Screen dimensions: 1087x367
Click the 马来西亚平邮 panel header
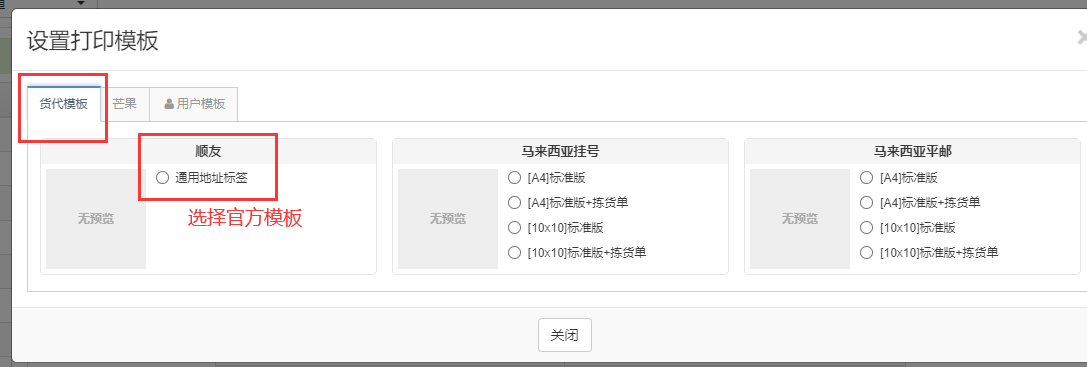[912, 152]
